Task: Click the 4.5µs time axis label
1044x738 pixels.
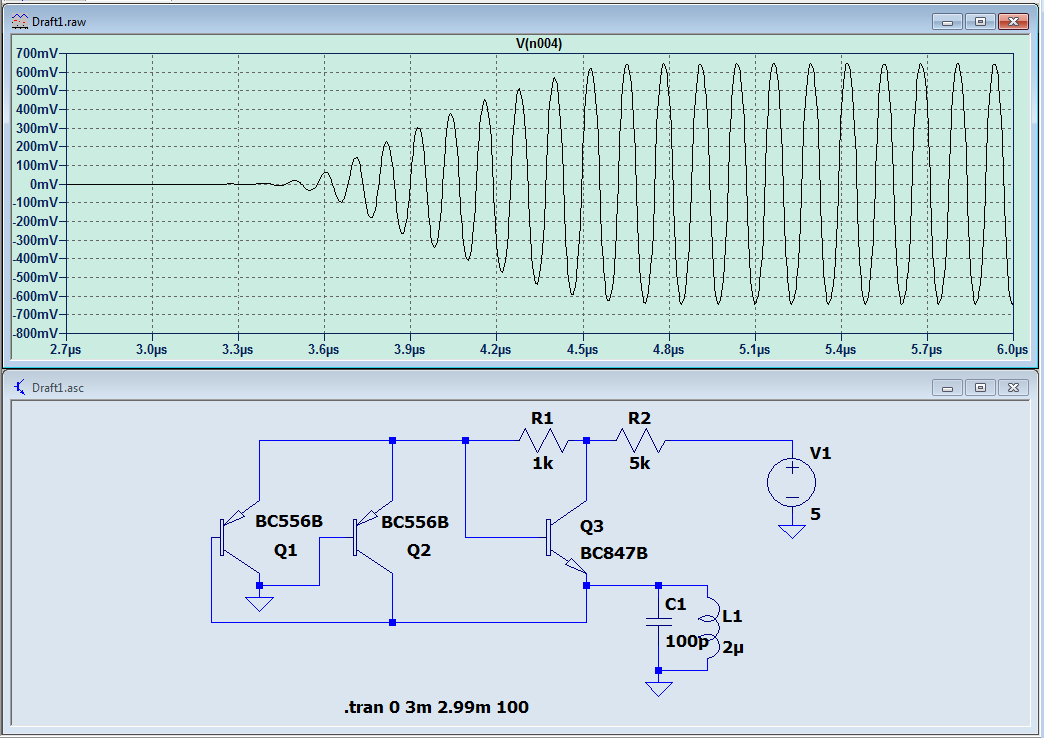Action: (583, 349)
